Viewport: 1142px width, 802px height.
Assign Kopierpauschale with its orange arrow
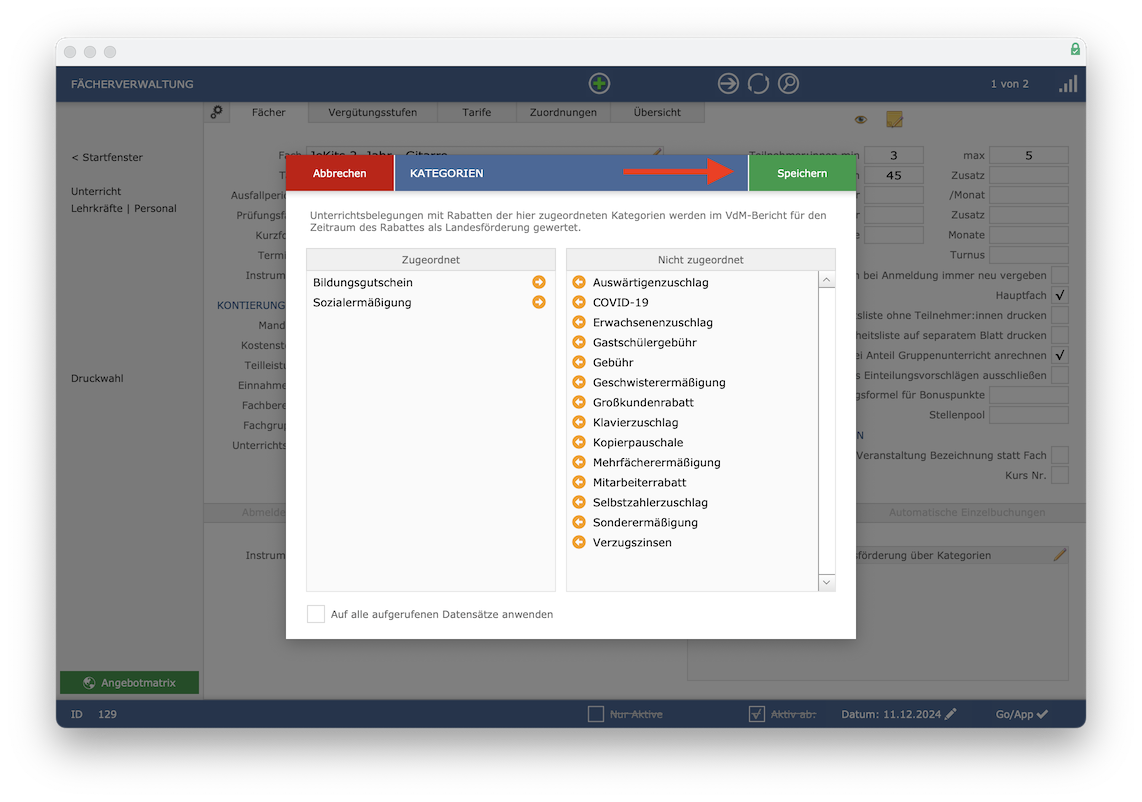click(579, 443)
